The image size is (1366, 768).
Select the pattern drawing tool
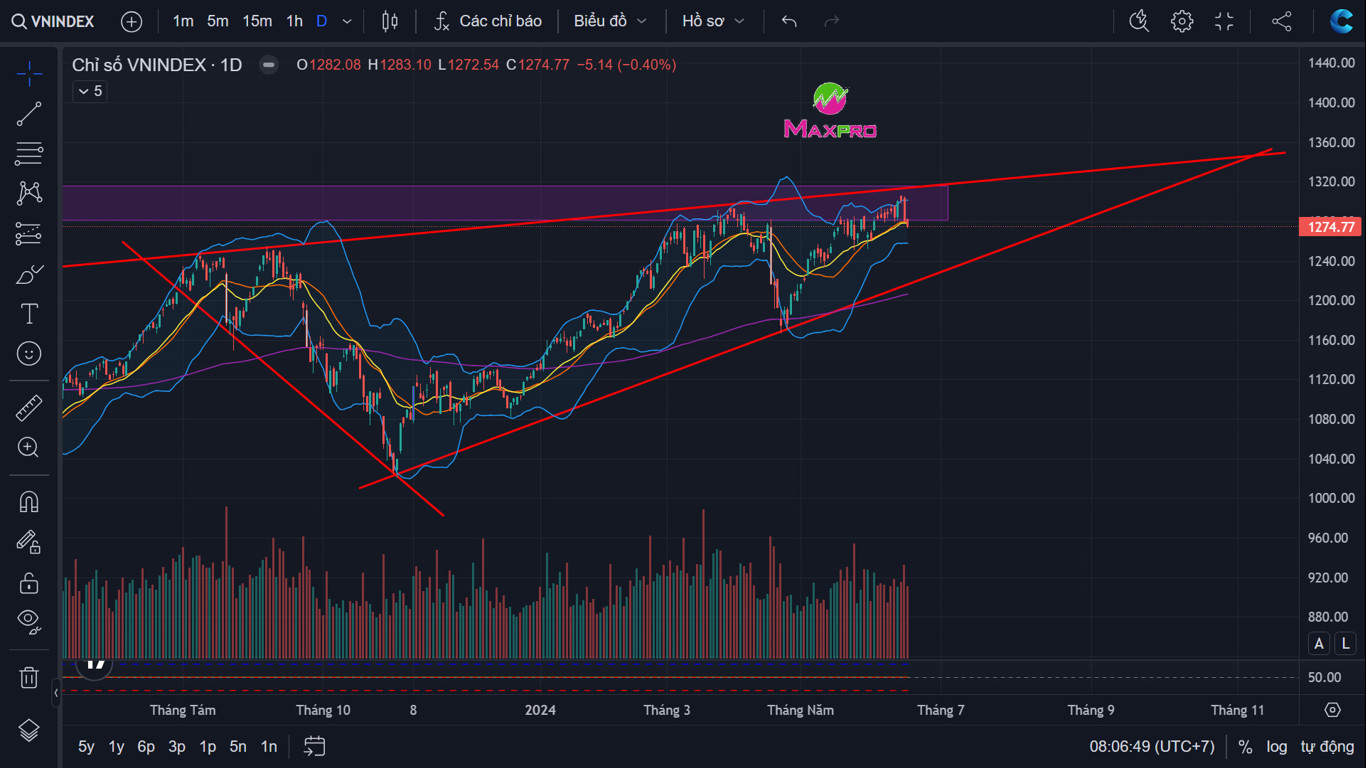(x=29, y=193)
